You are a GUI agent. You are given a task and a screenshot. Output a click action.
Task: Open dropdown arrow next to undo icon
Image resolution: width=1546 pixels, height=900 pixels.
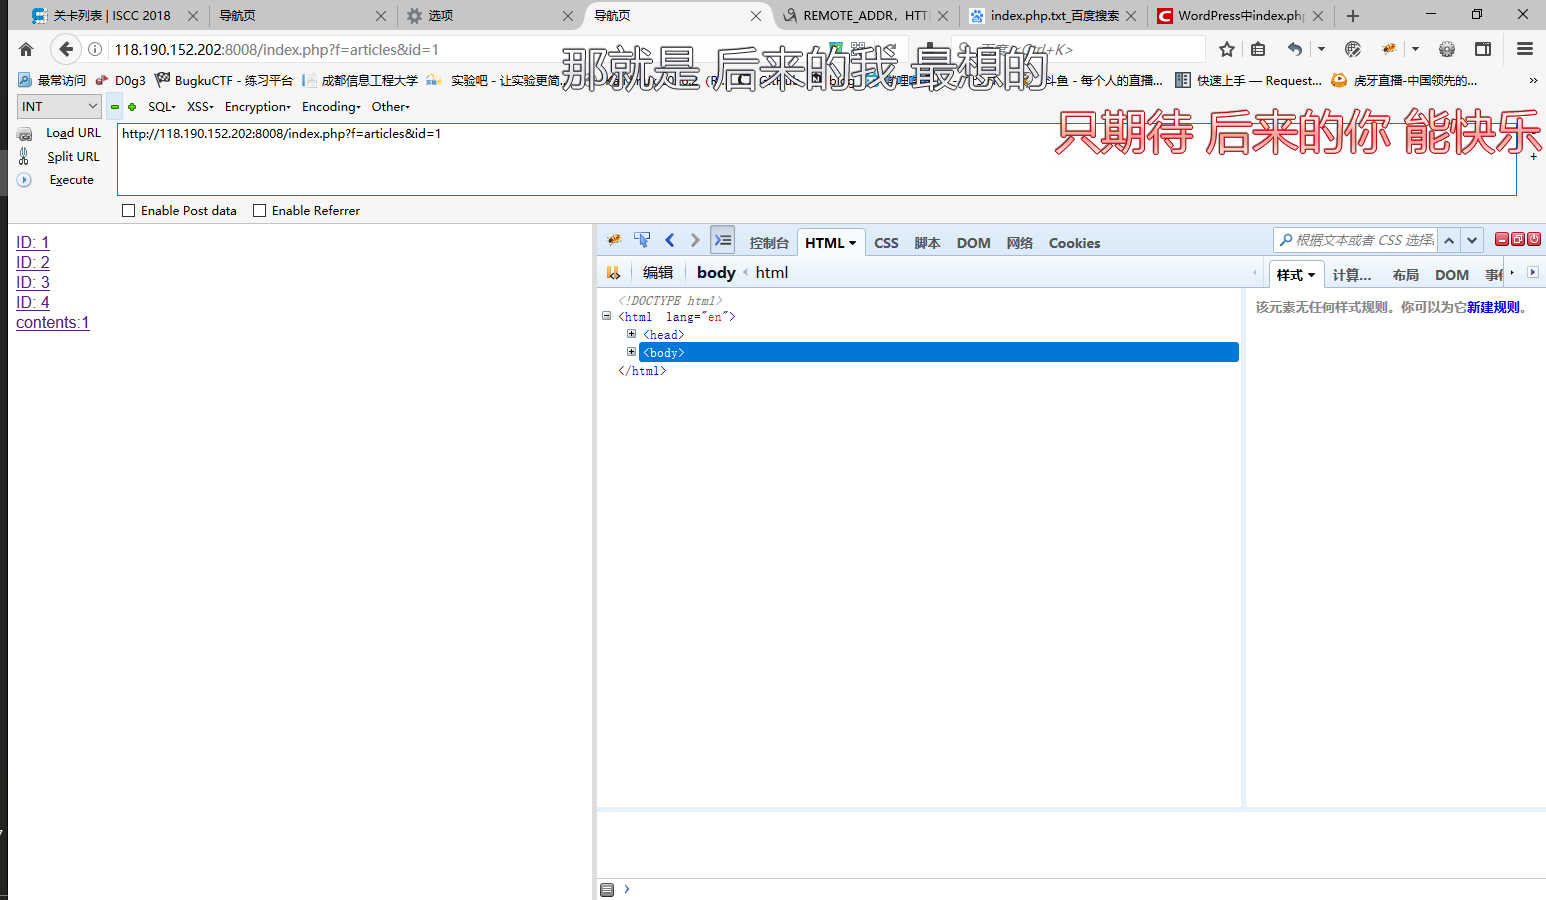1321,49
